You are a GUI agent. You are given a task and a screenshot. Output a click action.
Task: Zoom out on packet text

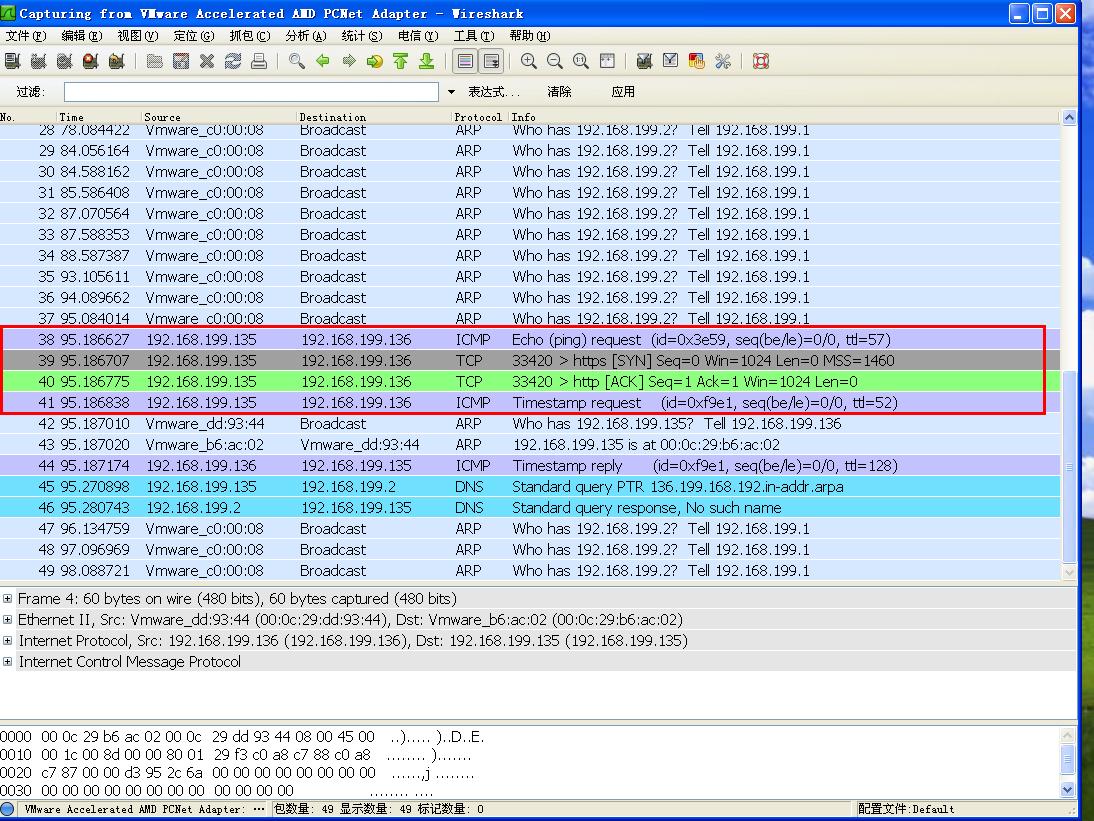(x=555, y=61)
